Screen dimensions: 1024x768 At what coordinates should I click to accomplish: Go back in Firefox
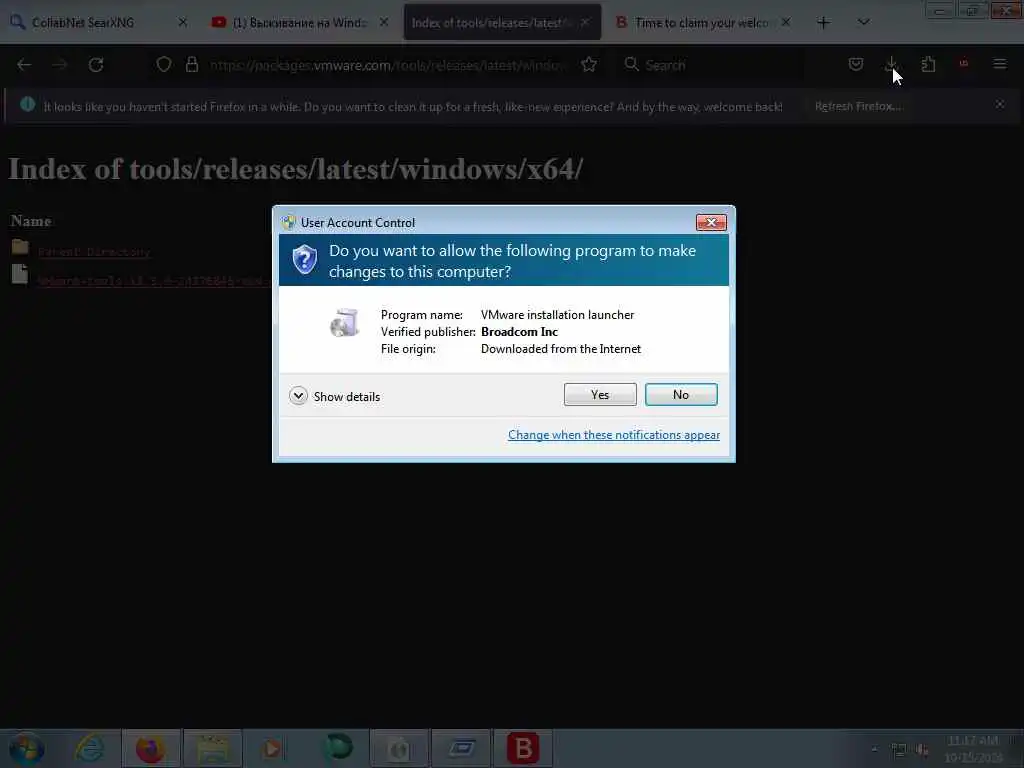coord(24,65)
